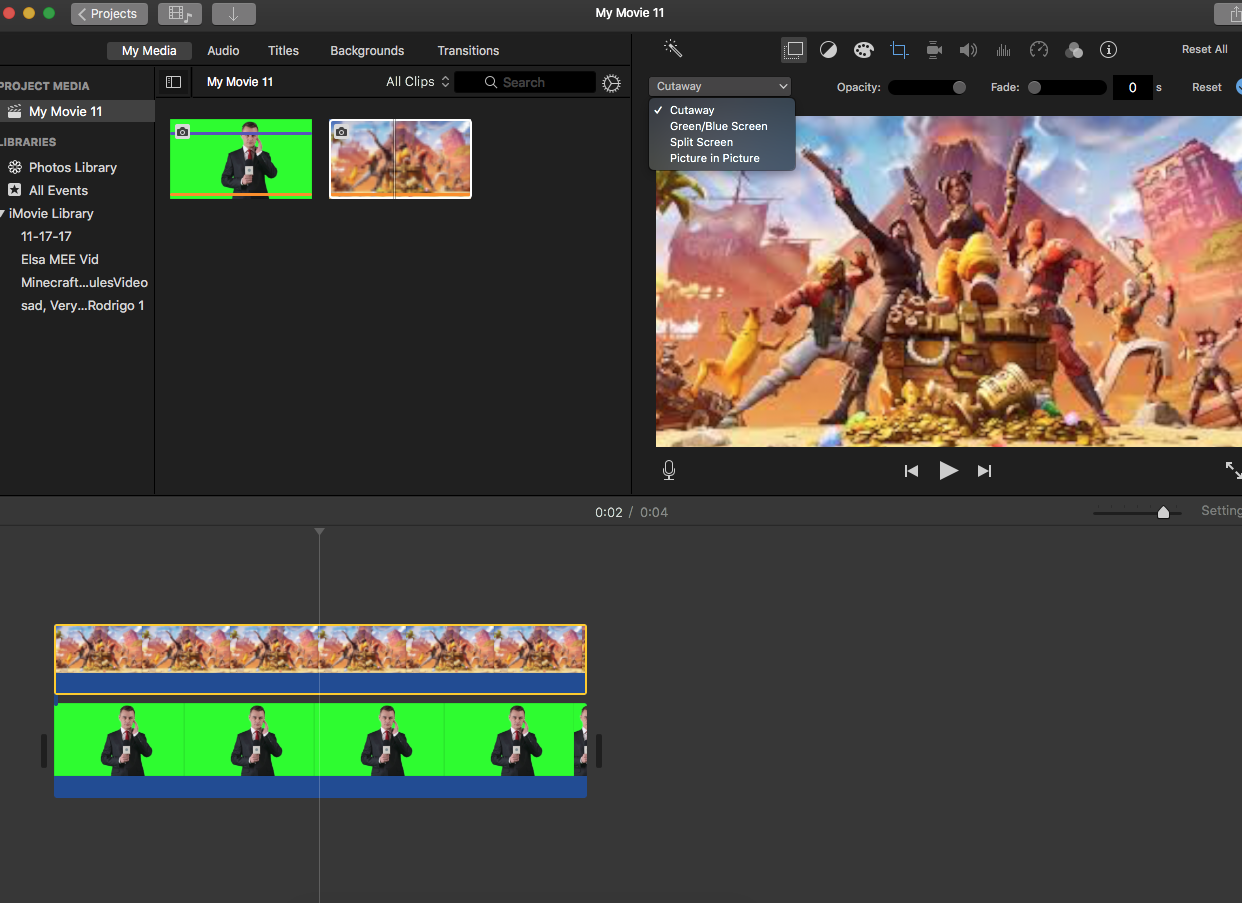Screen dimensions: 1242x903
Task: Open the speed speedometer icon
Action: point(1039,50)
